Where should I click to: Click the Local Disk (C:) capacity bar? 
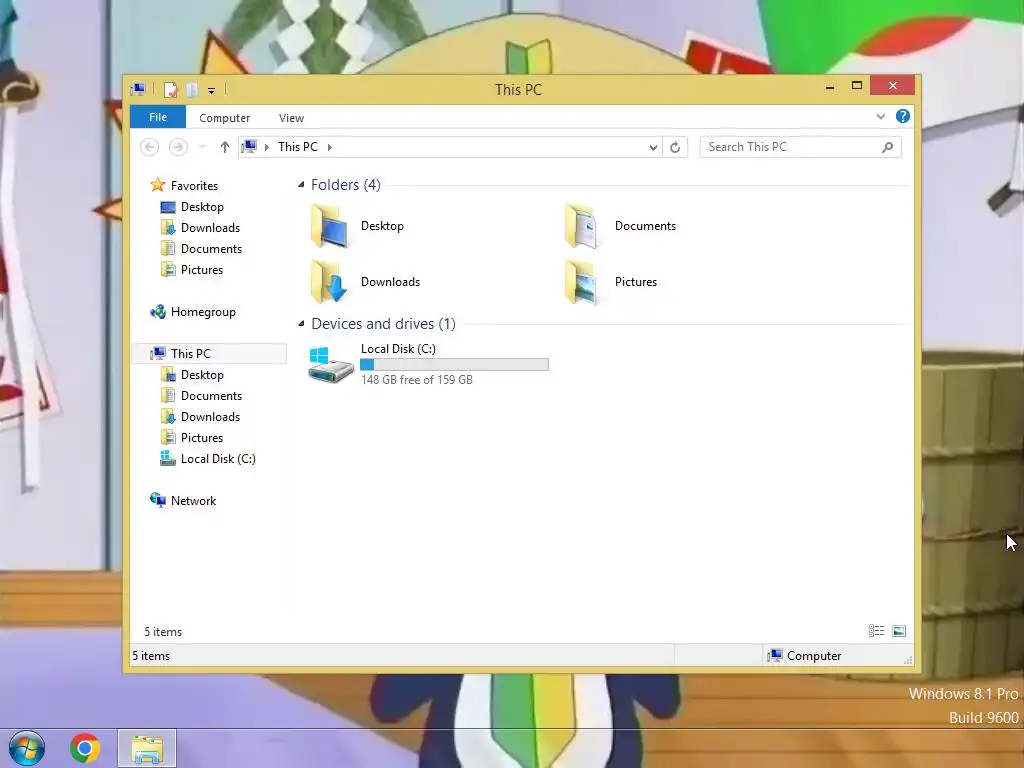point(455,365)
